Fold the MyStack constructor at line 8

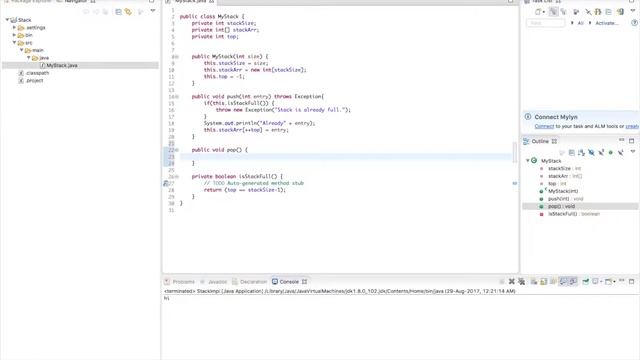pyautogui.click(x=177, y=57)
